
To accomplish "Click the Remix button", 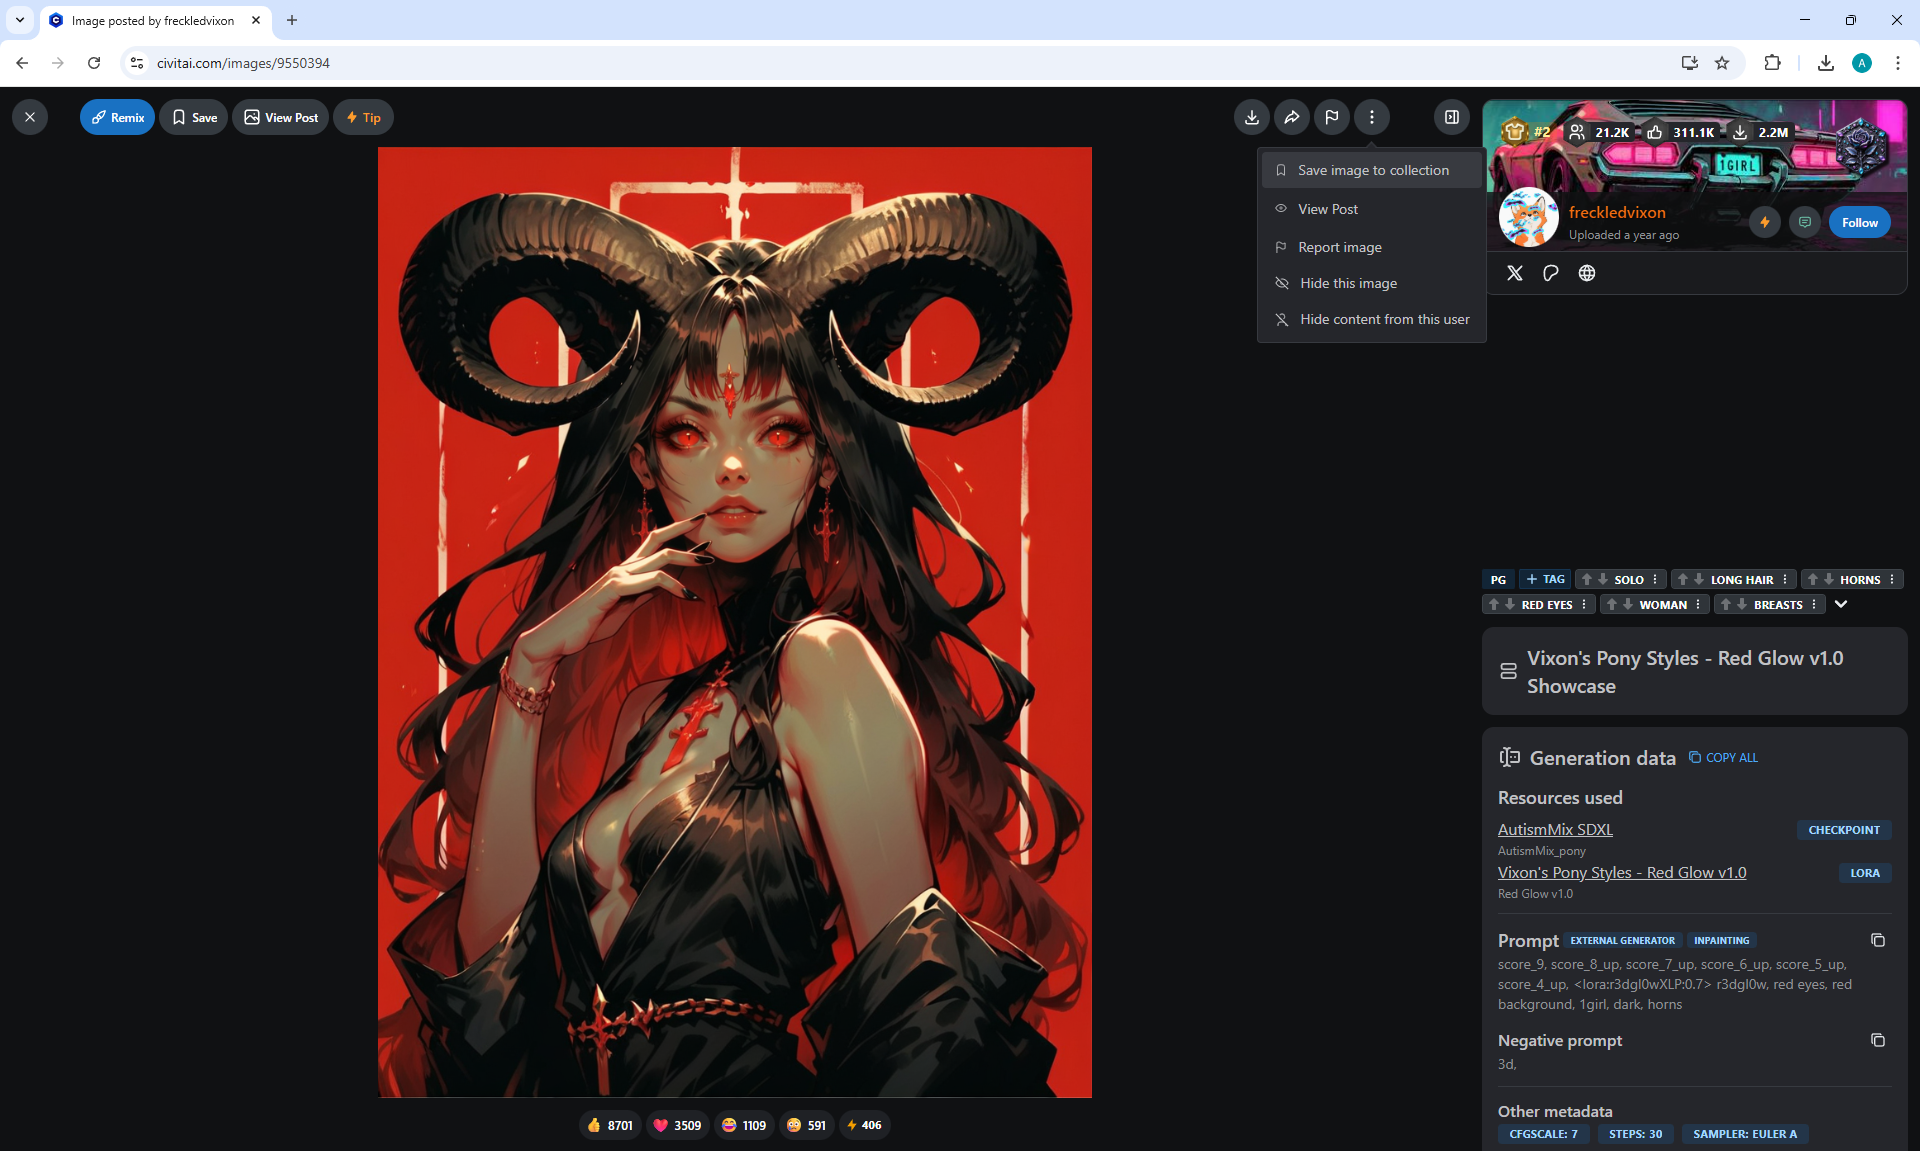I will pos(117,117).
